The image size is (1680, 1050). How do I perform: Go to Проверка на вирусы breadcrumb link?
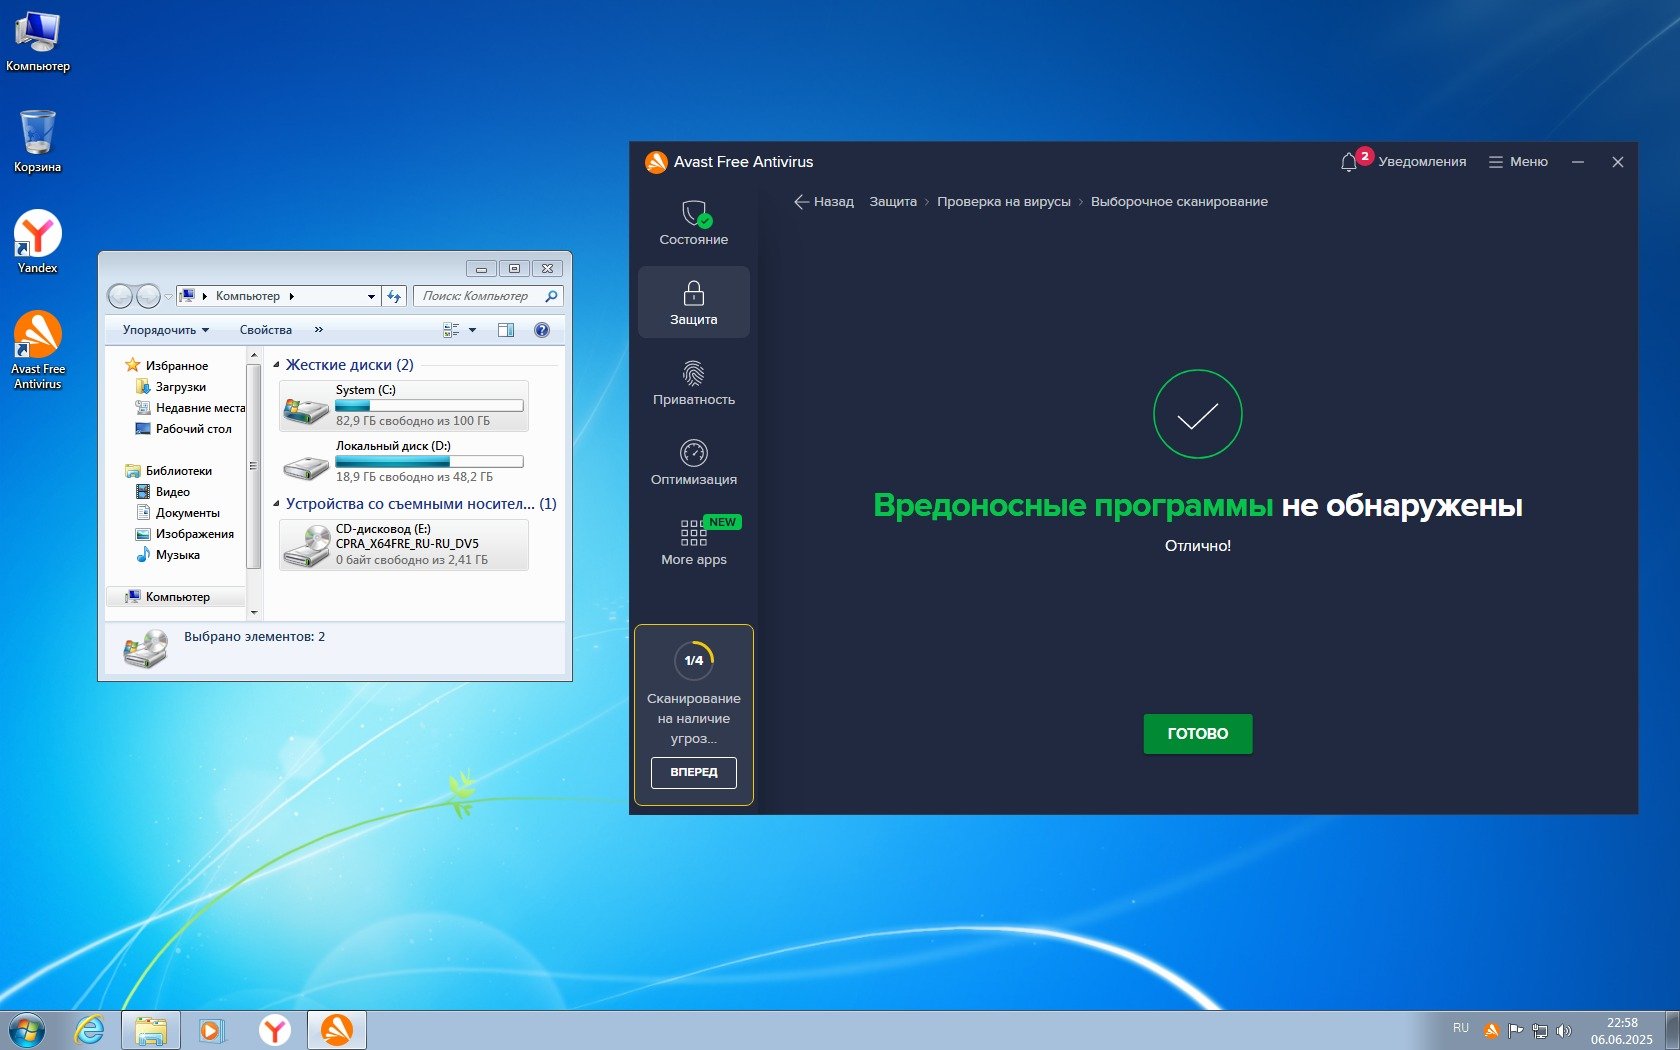(1003, 202)
